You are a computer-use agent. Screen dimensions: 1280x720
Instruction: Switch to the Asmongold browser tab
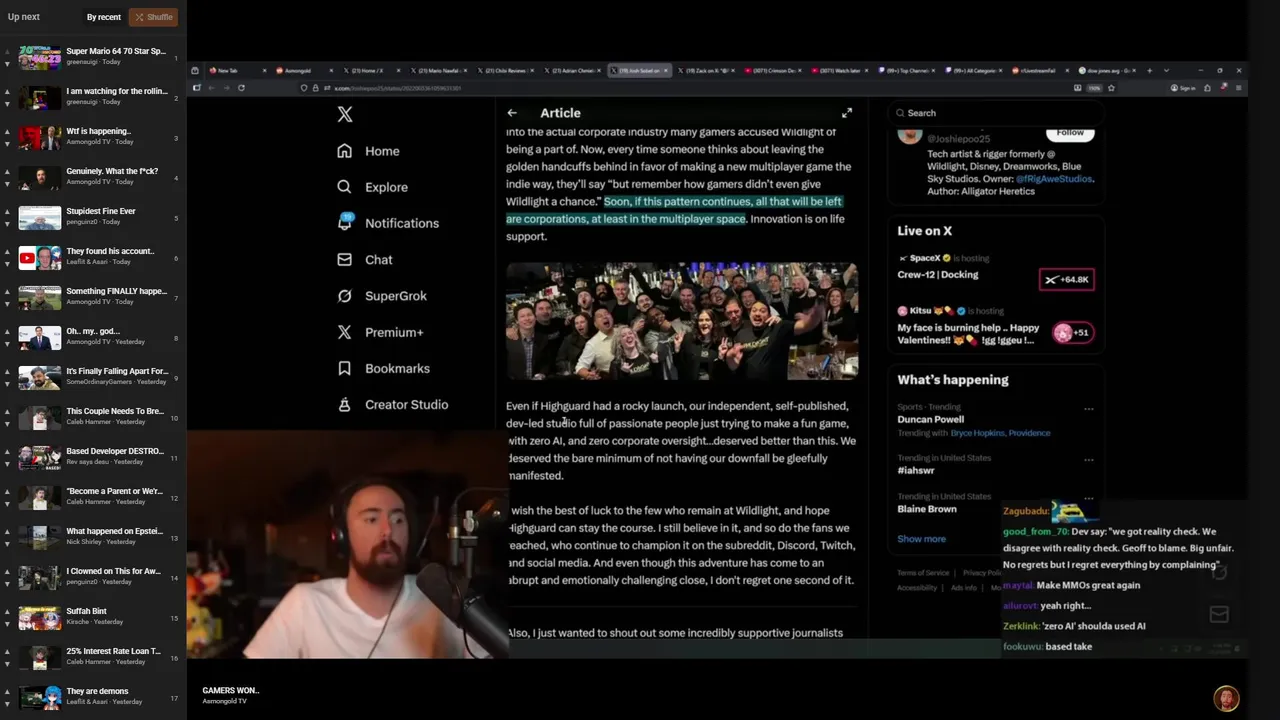pos(305,71)
